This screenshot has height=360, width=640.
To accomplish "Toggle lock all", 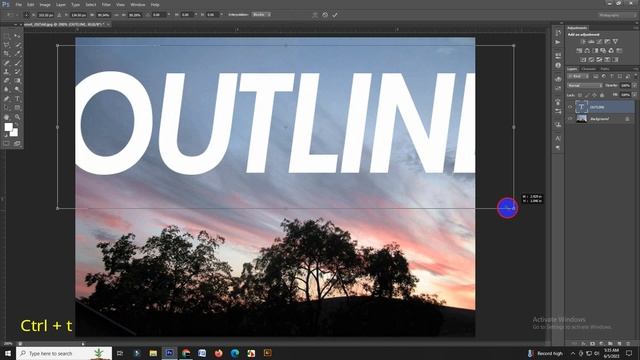I will 602,95.
